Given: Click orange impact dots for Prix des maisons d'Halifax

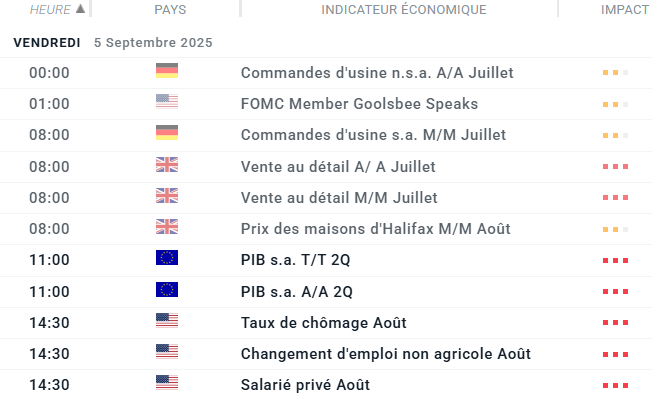Looking at the screenshot, I should click(615, 230).
